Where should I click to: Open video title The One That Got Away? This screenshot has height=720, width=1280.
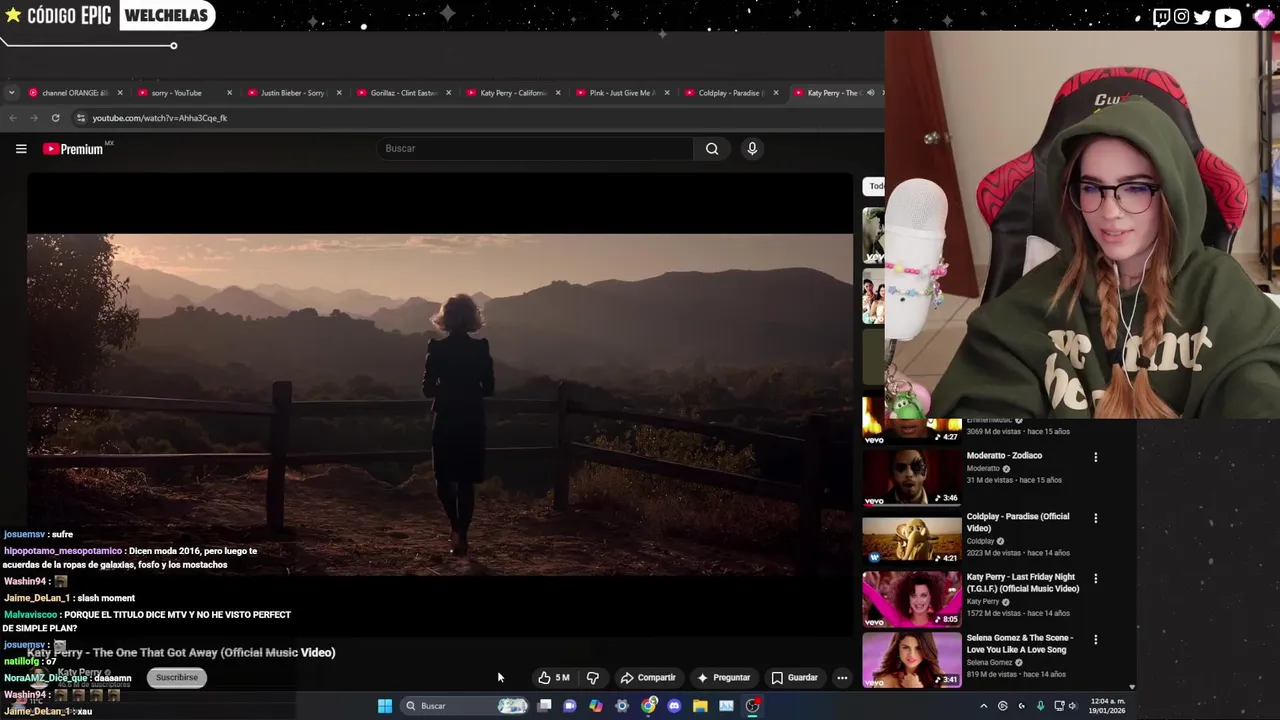click(181, 653)
